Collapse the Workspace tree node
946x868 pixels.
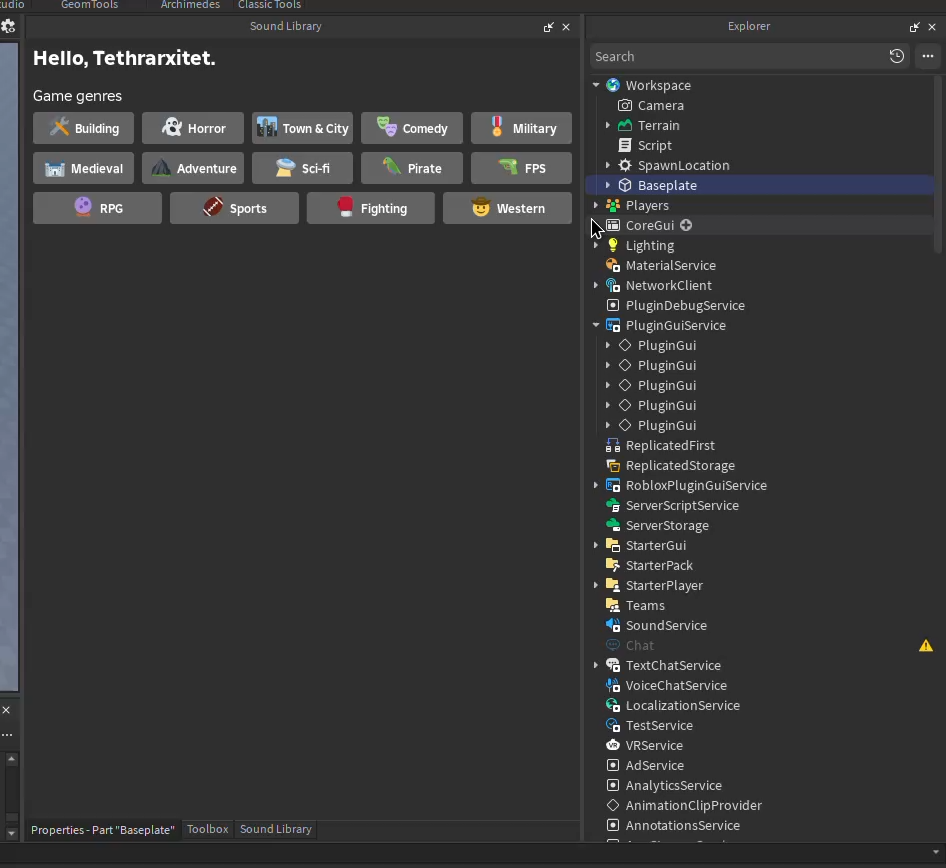596,85
